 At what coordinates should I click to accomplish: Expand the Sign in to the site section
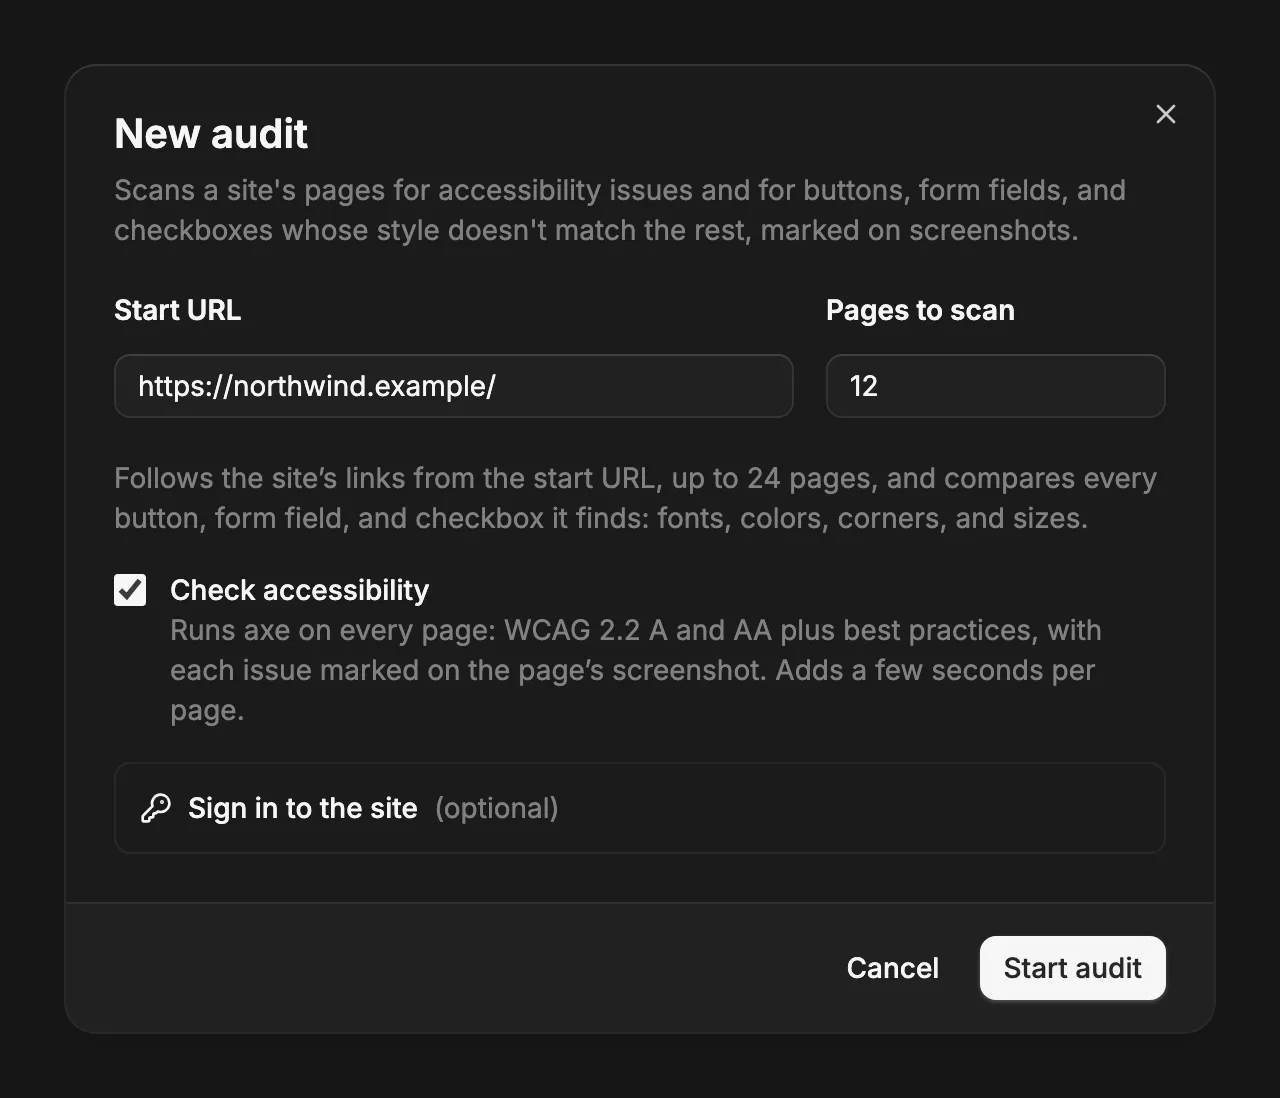(640, 808)
